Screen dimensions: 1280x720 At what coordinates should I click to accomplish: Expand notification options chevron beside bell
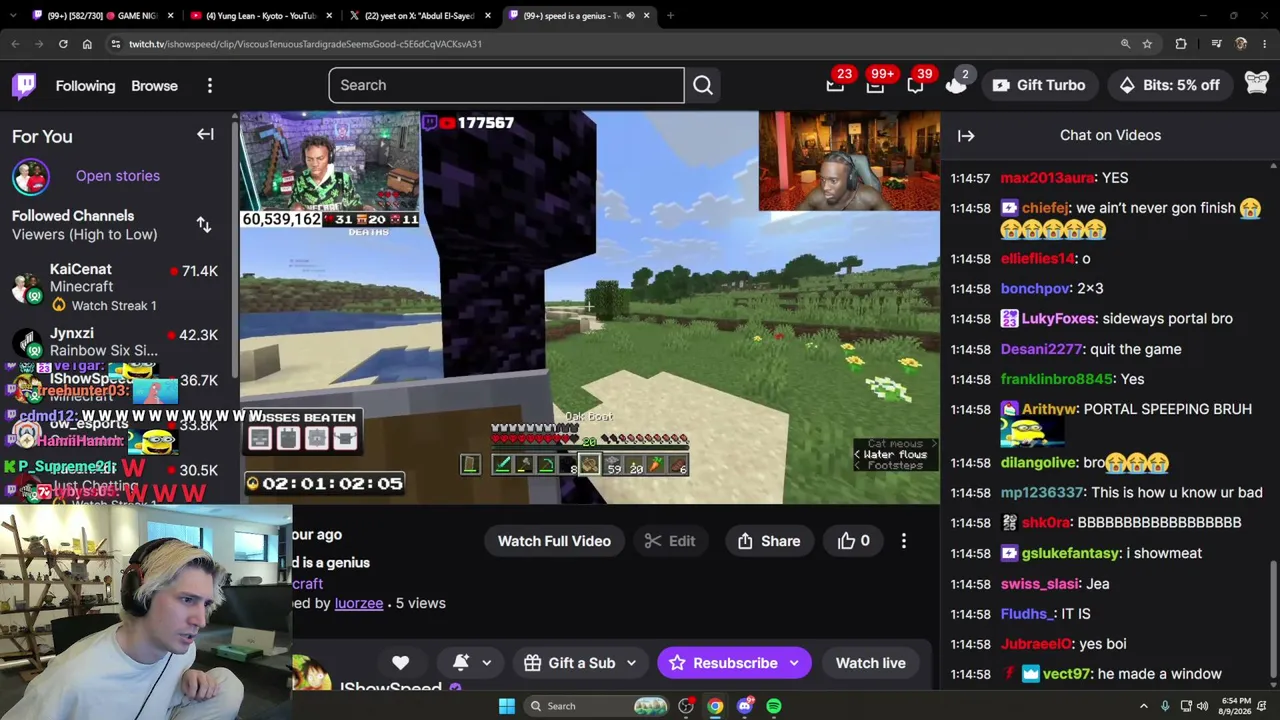coord(487,663)
